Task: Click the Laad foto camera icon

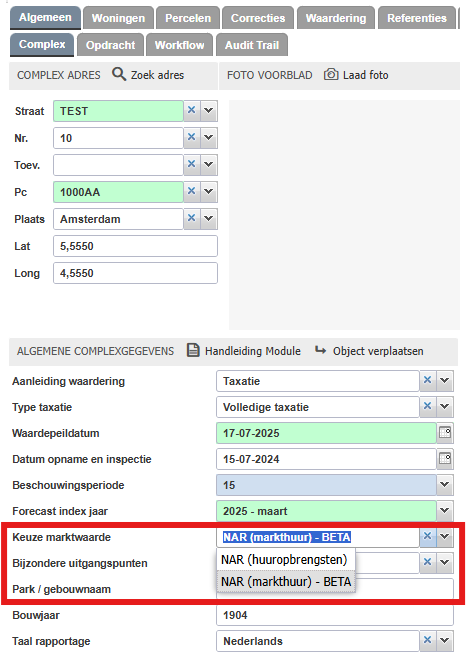Action: coord(331,75)
